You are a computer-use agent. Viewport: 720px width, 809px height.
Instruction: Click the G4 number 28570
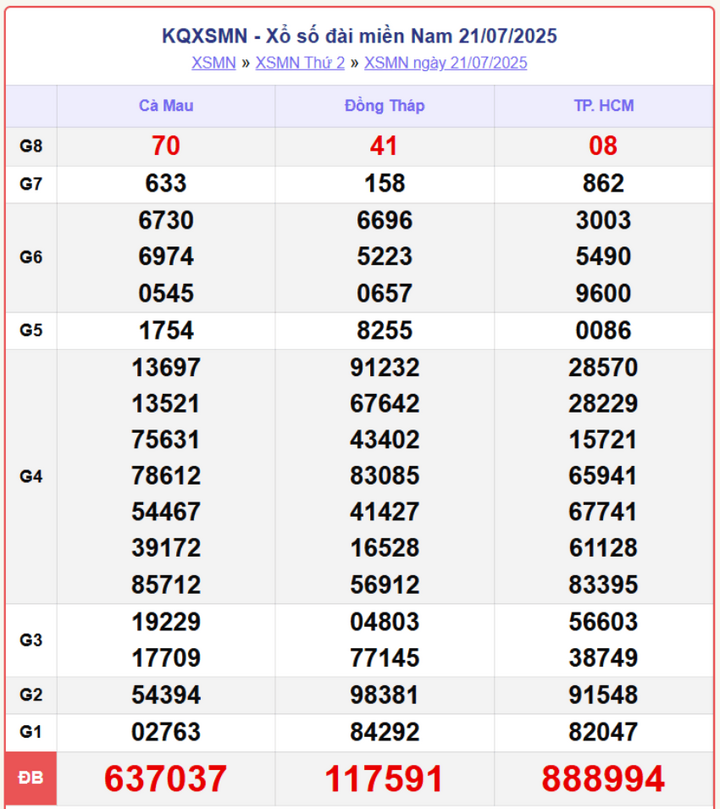pos(603,368)
